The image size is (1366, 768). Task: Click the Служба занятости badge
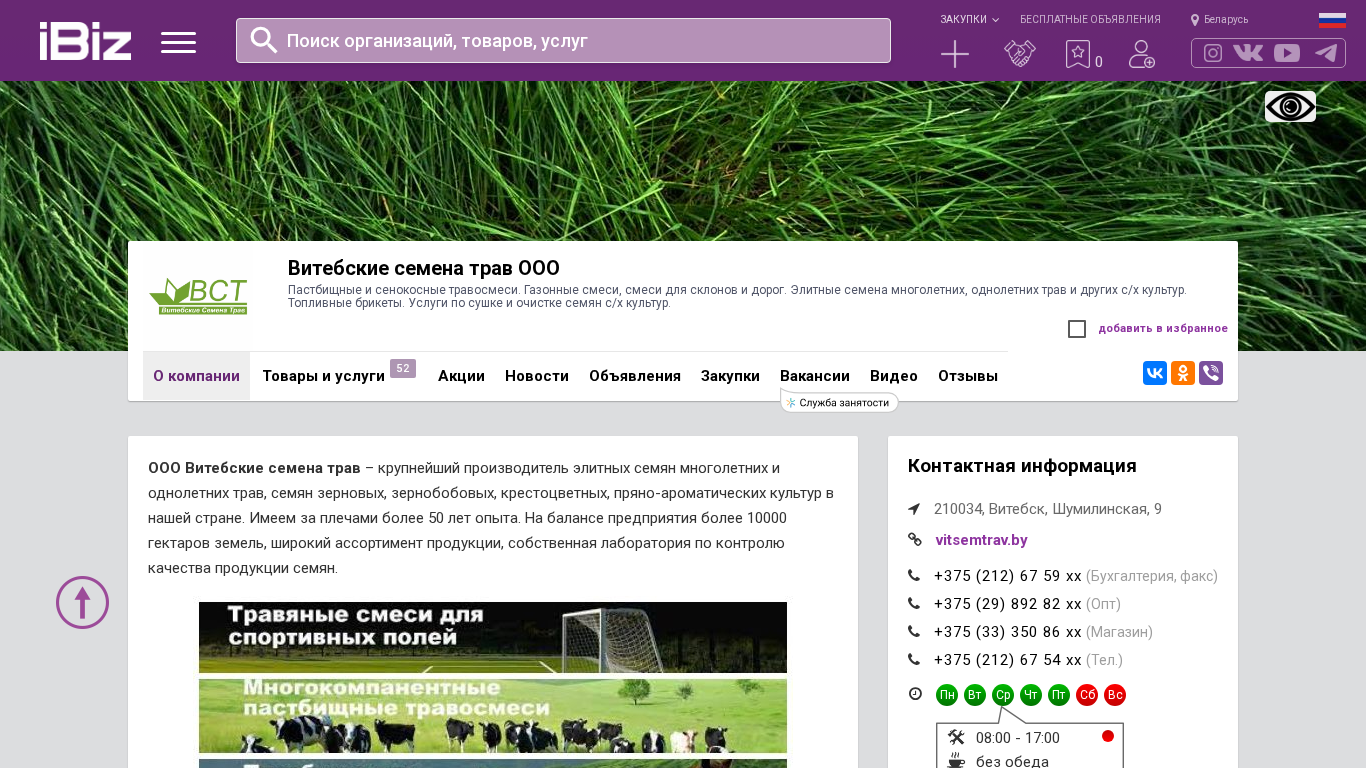pyautogui.click(x=839, y=402)
